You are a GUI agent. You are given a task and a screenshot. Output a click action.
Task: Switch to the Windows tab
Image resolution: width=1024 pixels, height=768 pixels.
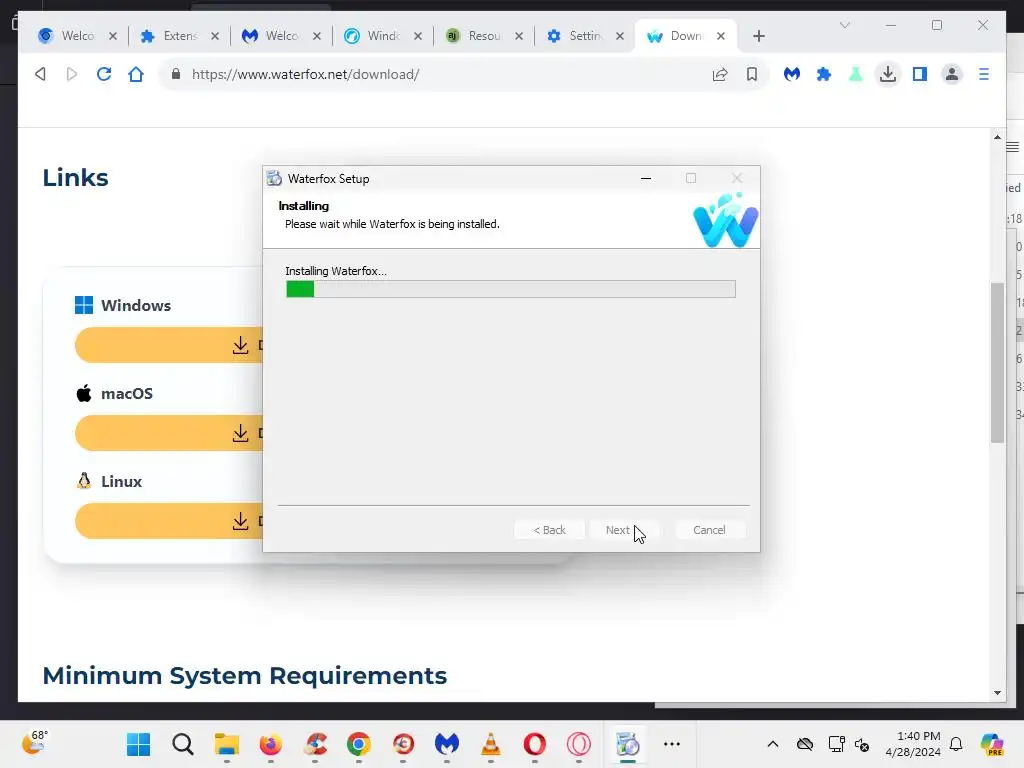383,36
